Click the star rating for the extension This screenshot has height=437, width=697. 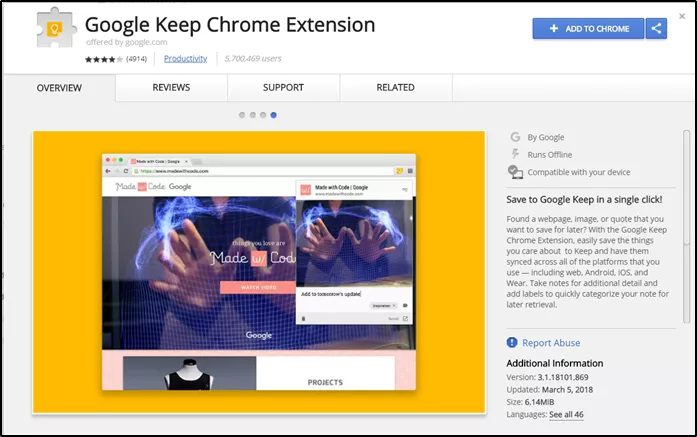[x=104, y=59]
